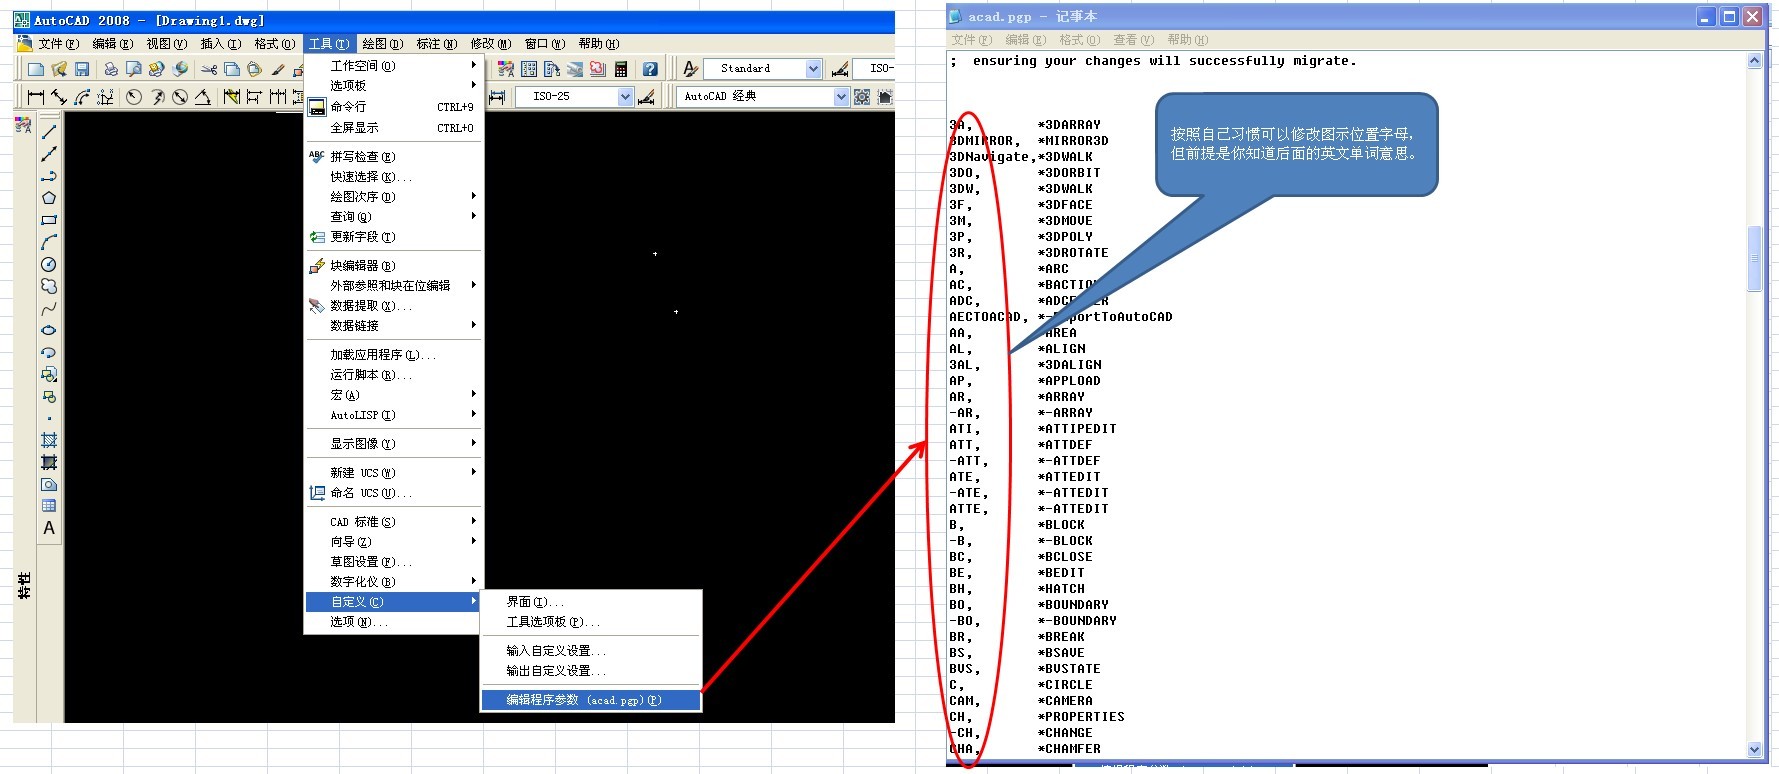Click the QuickCalc calculator icon
This screenshot has height=774, width=1779.
621,69
